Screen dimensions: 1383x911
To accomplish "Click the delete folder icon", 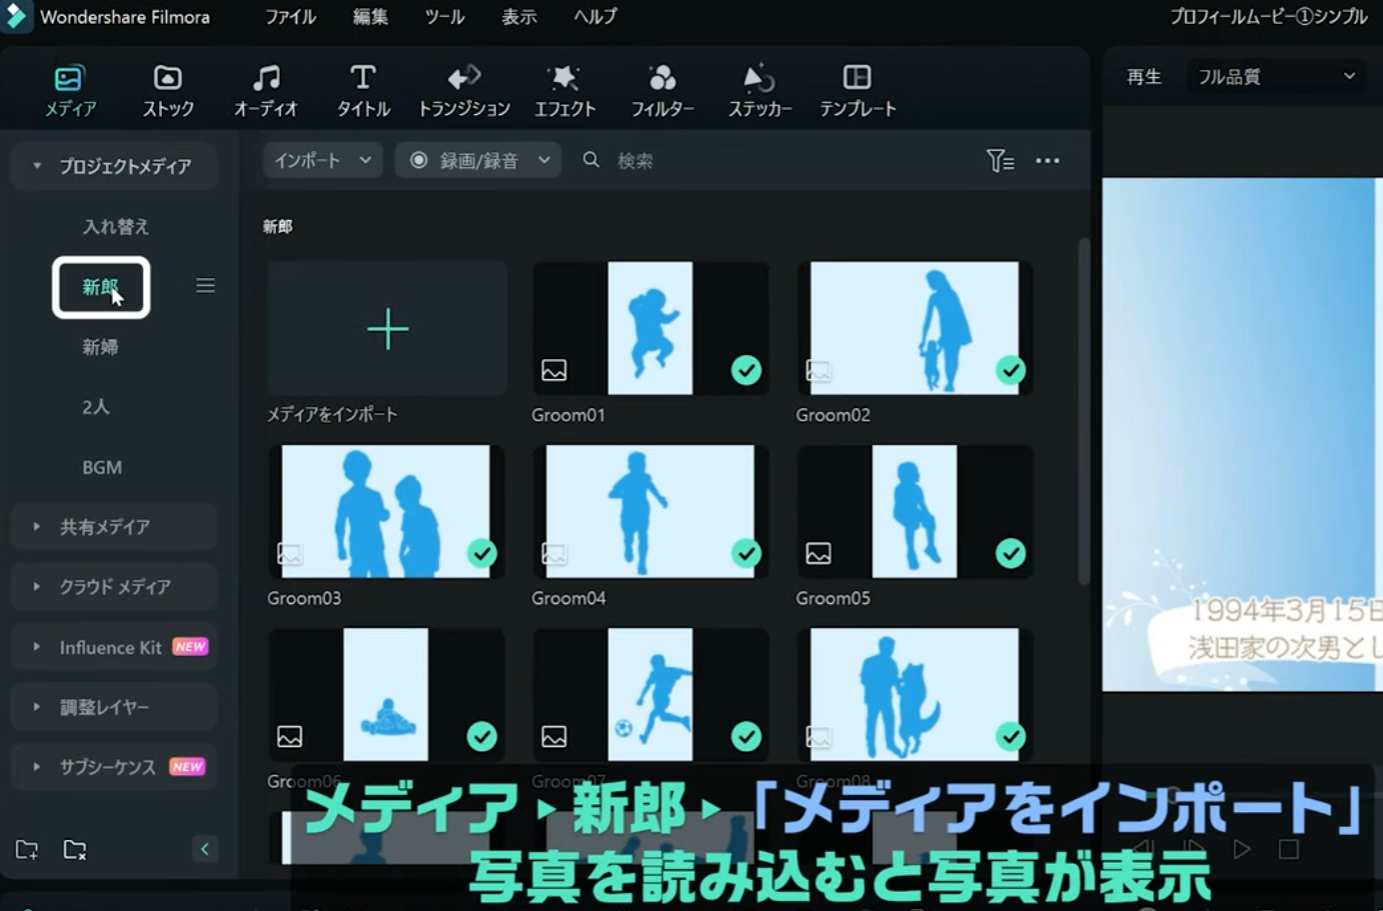I will point(75,850).
